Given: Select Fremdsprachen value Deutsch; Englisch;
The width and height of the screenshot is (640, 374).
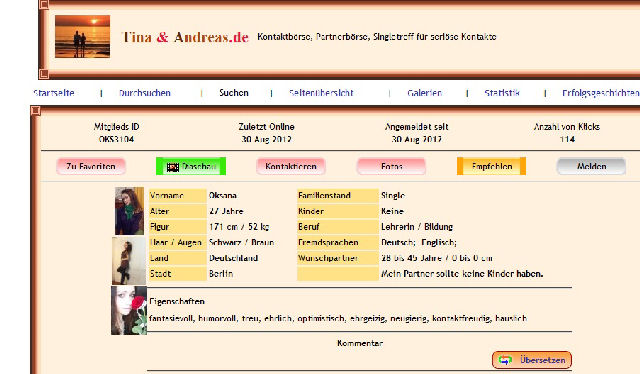Looking at the screenshot, I should tap(419, 242).
